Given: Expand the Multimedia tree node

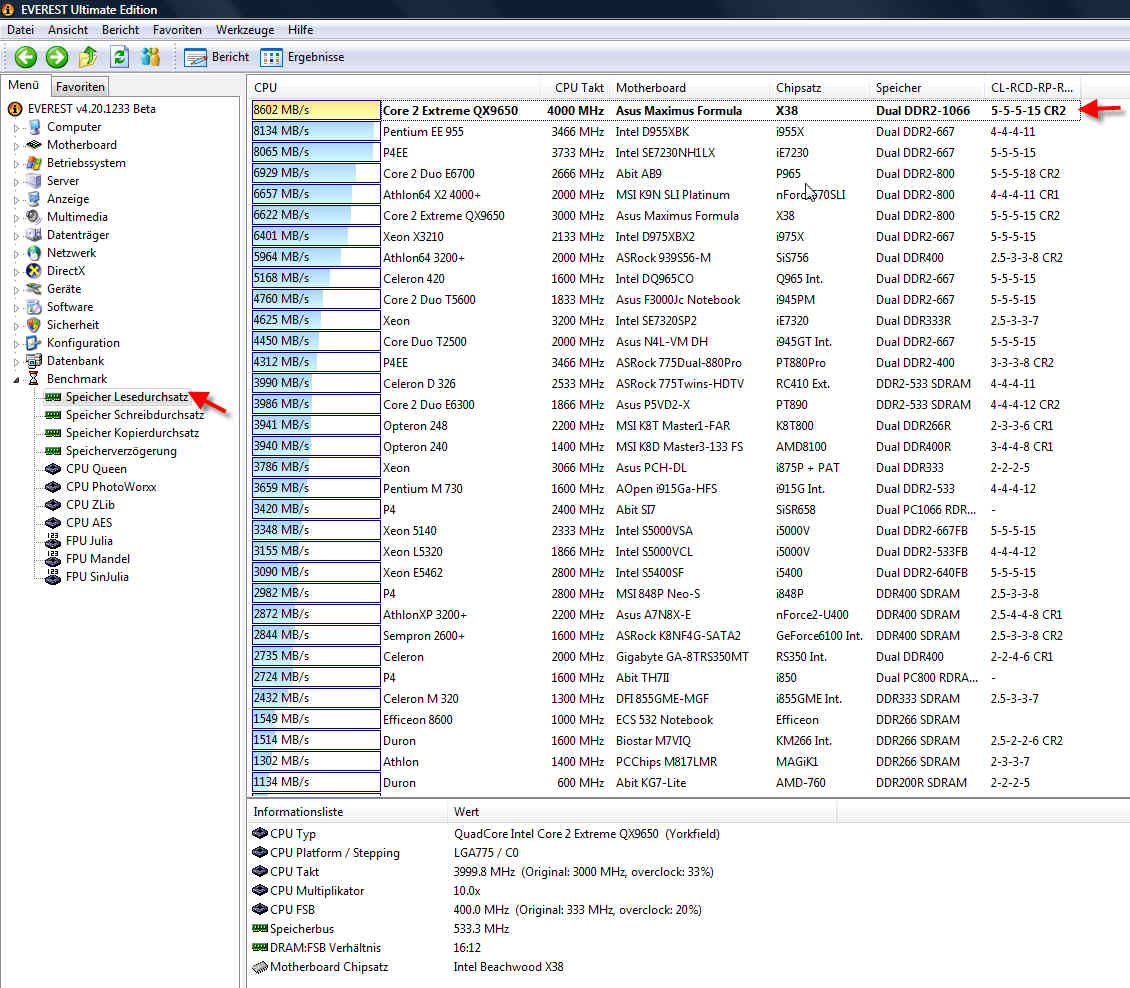Looking at the screenshot, I should [17, 218].
